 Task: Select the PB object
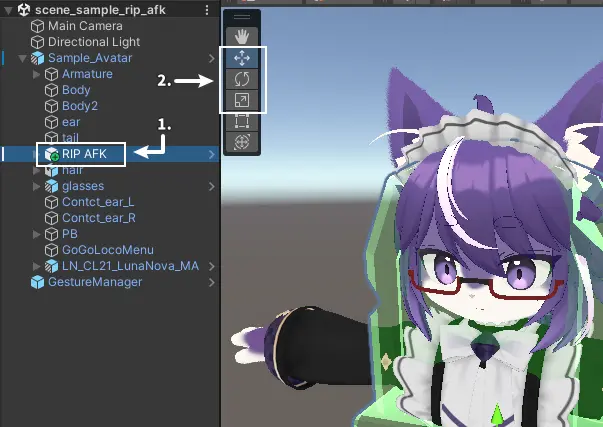[x=70, y=234]
